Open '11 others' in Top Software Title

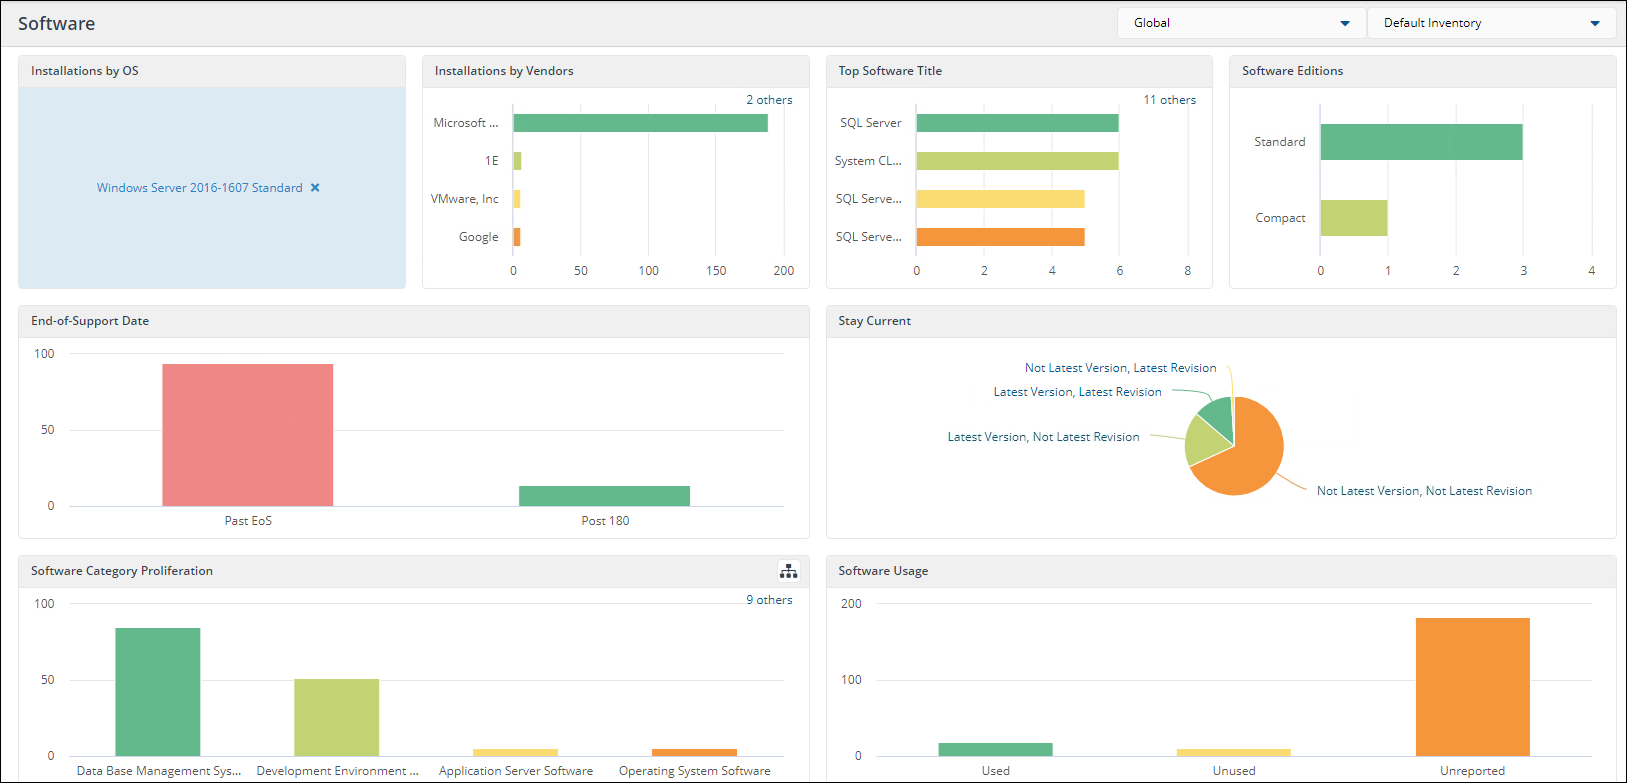tap(1169, 100)
